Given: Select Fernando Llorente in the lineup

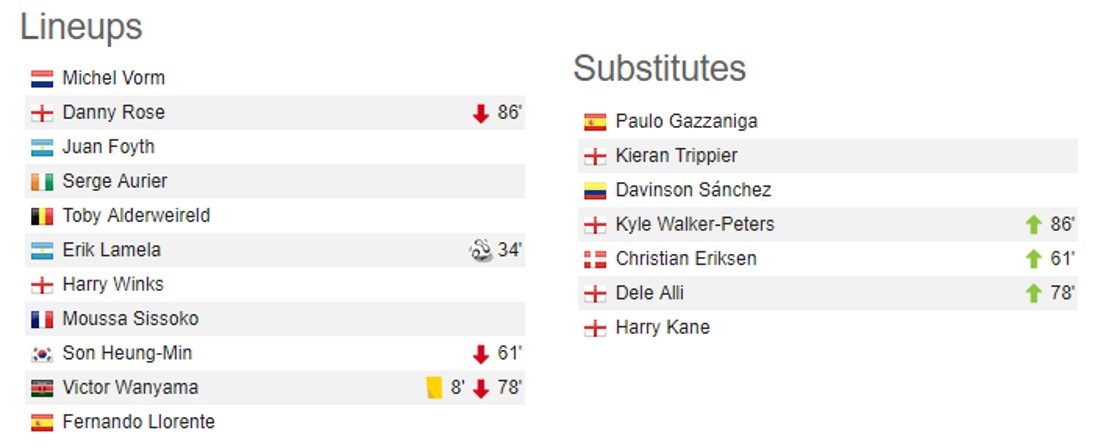Looking at the screenshot, I should click(139, 422).
